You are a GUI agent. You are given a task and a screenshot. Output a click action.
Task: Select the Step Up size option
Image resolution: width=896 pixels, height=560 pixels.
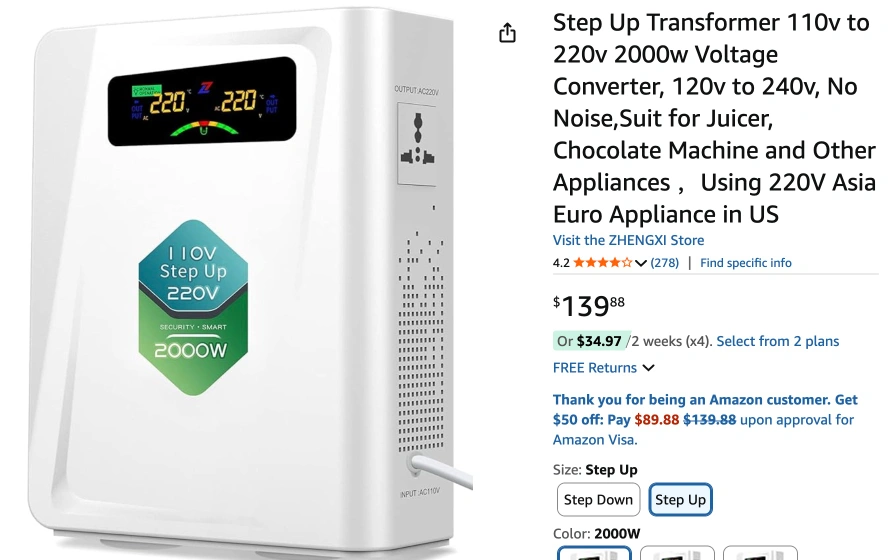[x=680, y=499]
